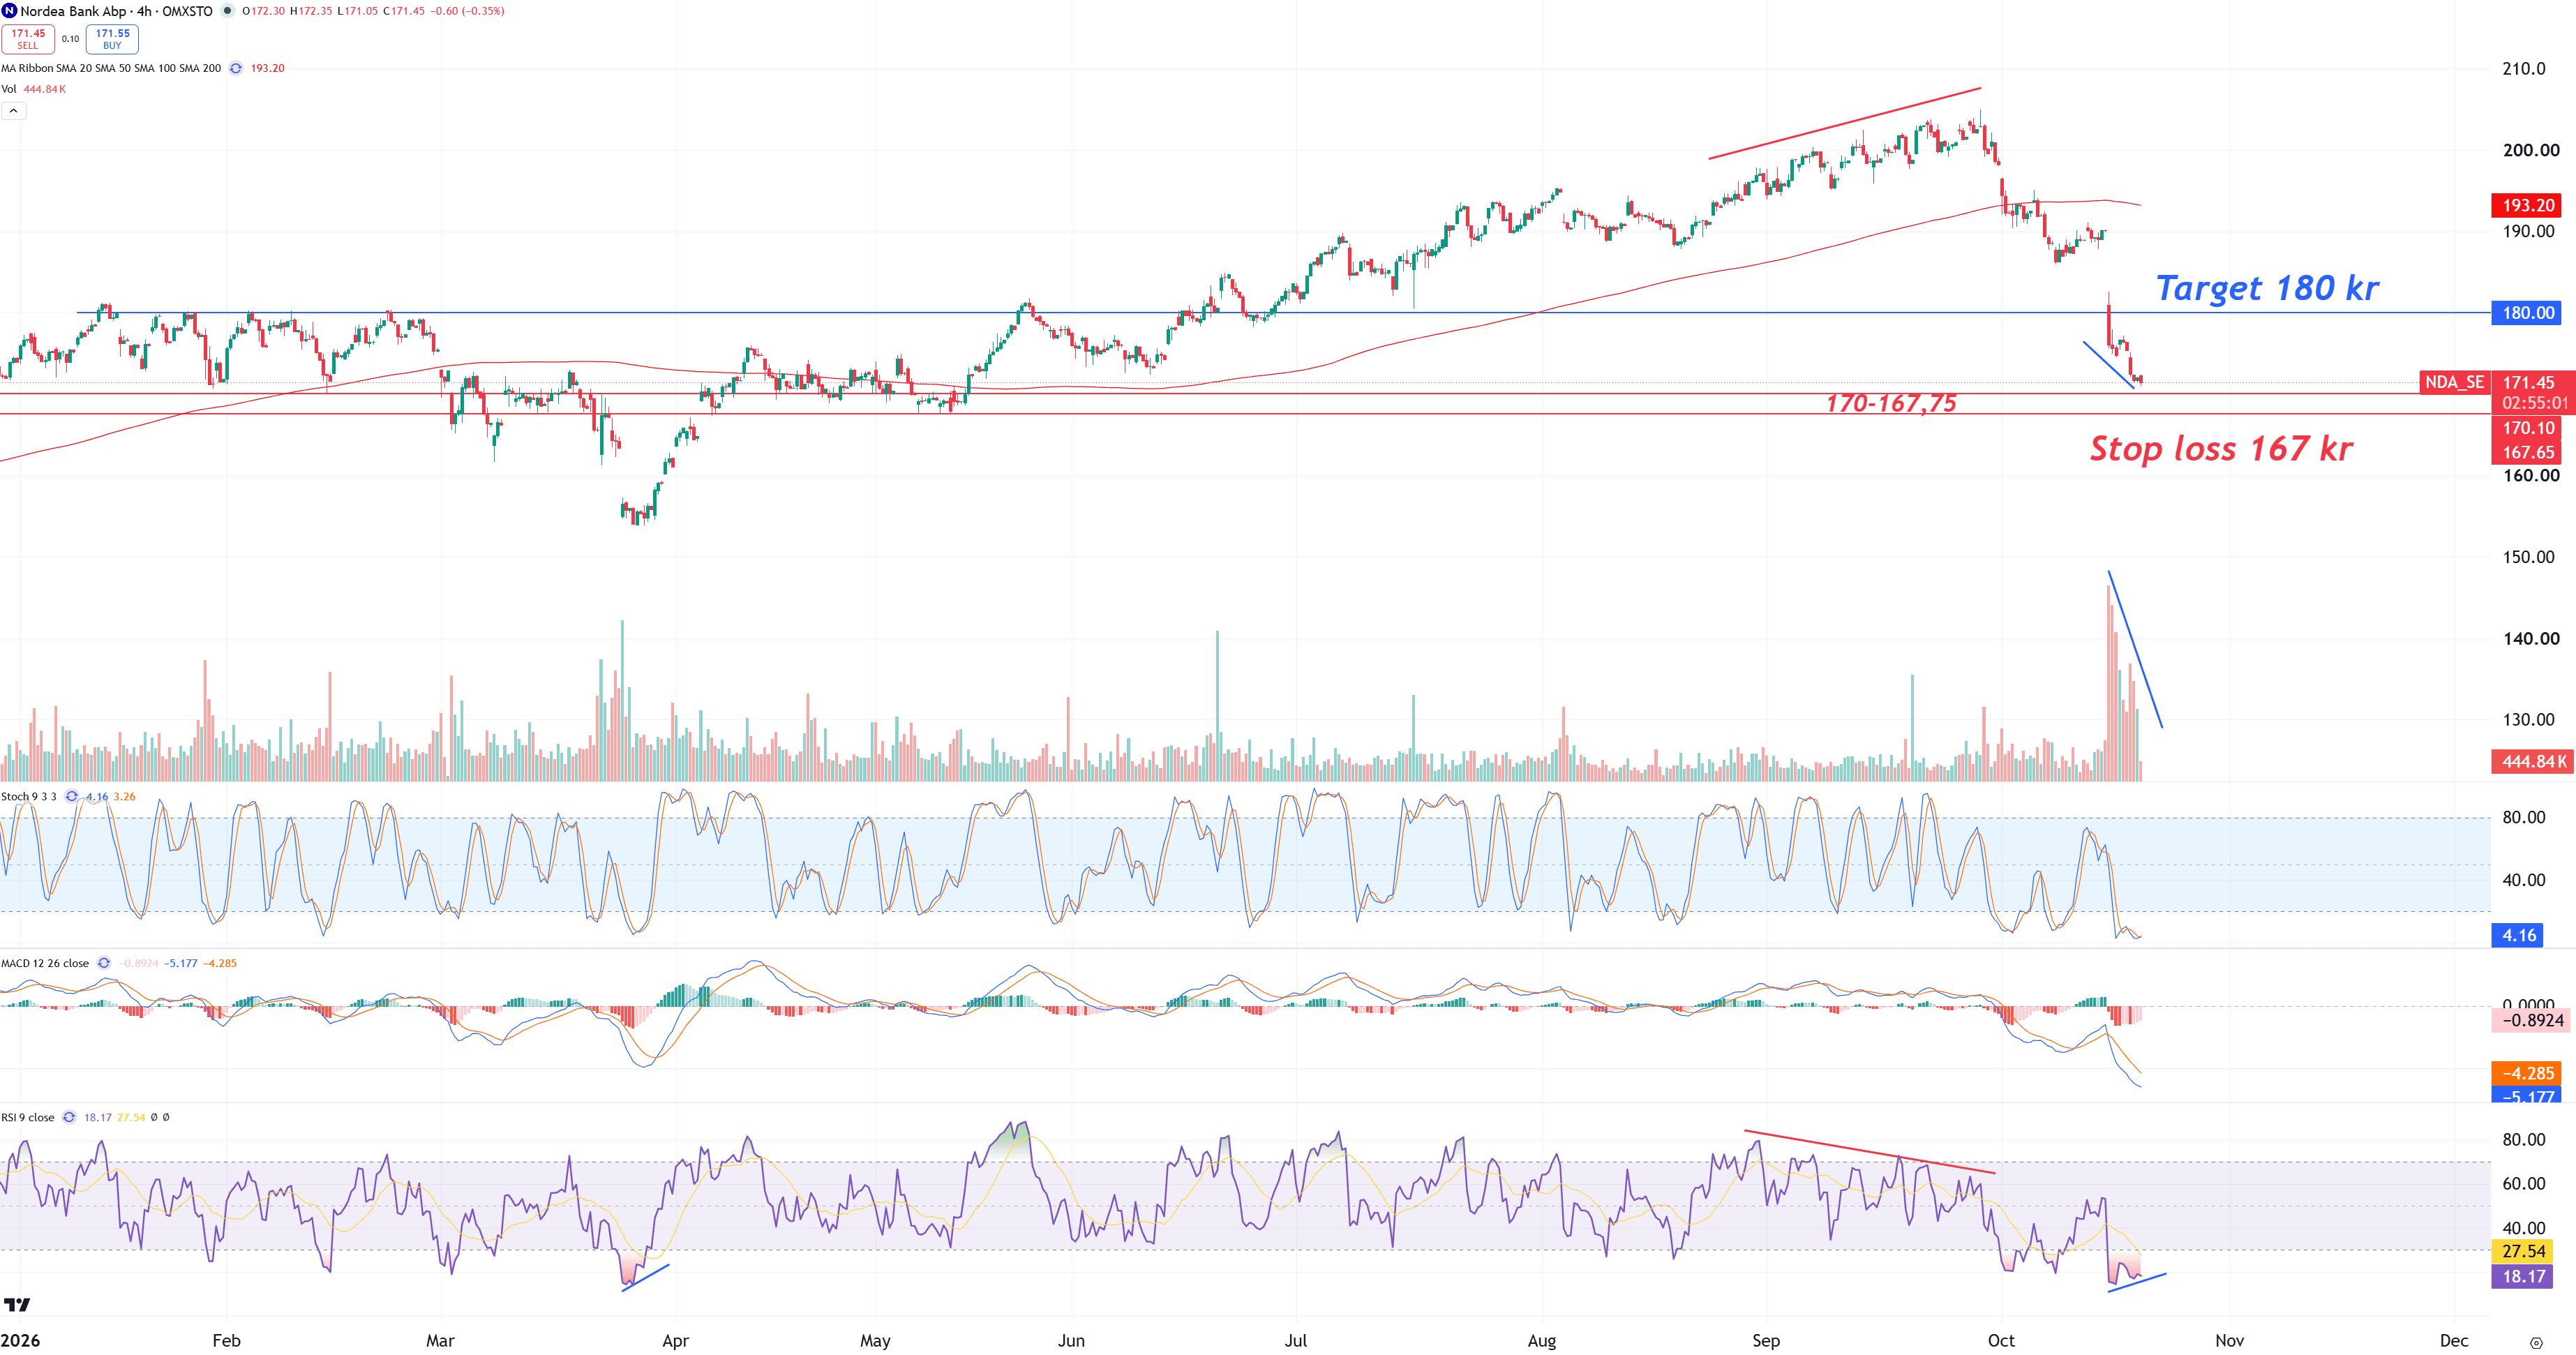2576x1355 pixels.
Task: Click the Nordea Bank Abp symbol title
Action: [x=73, y=11]
